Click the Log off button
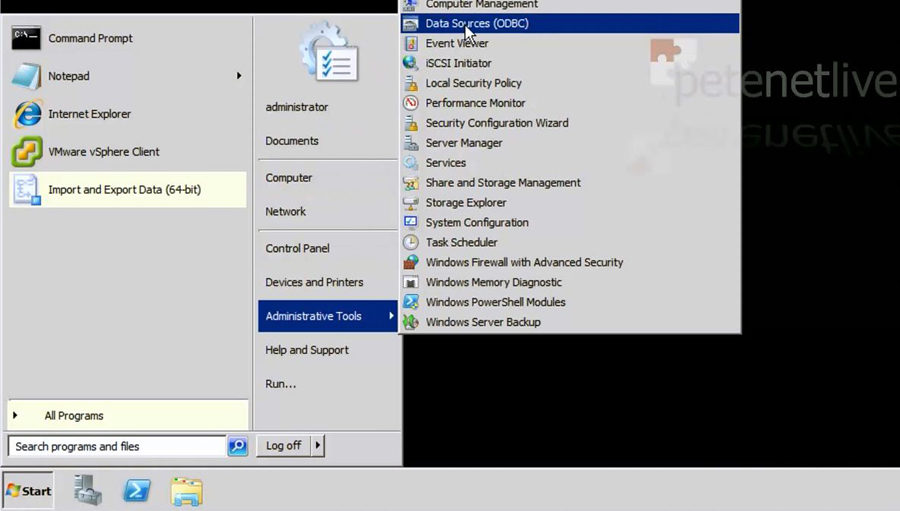Viewport: 900px width, 511px height. 284,446
